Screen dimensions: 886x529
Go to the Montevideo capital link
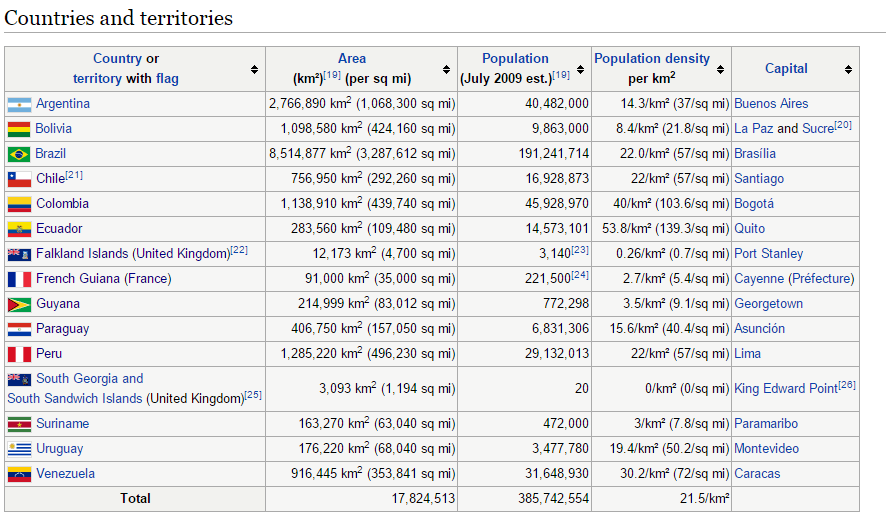pyautogui.click(x=766, y=449)
